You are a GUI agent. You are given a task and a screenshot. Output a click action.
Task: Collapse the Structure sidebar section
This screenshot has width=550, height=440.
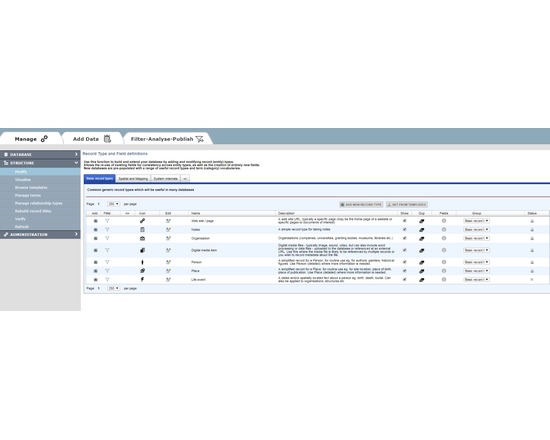(x=40, y=163)
